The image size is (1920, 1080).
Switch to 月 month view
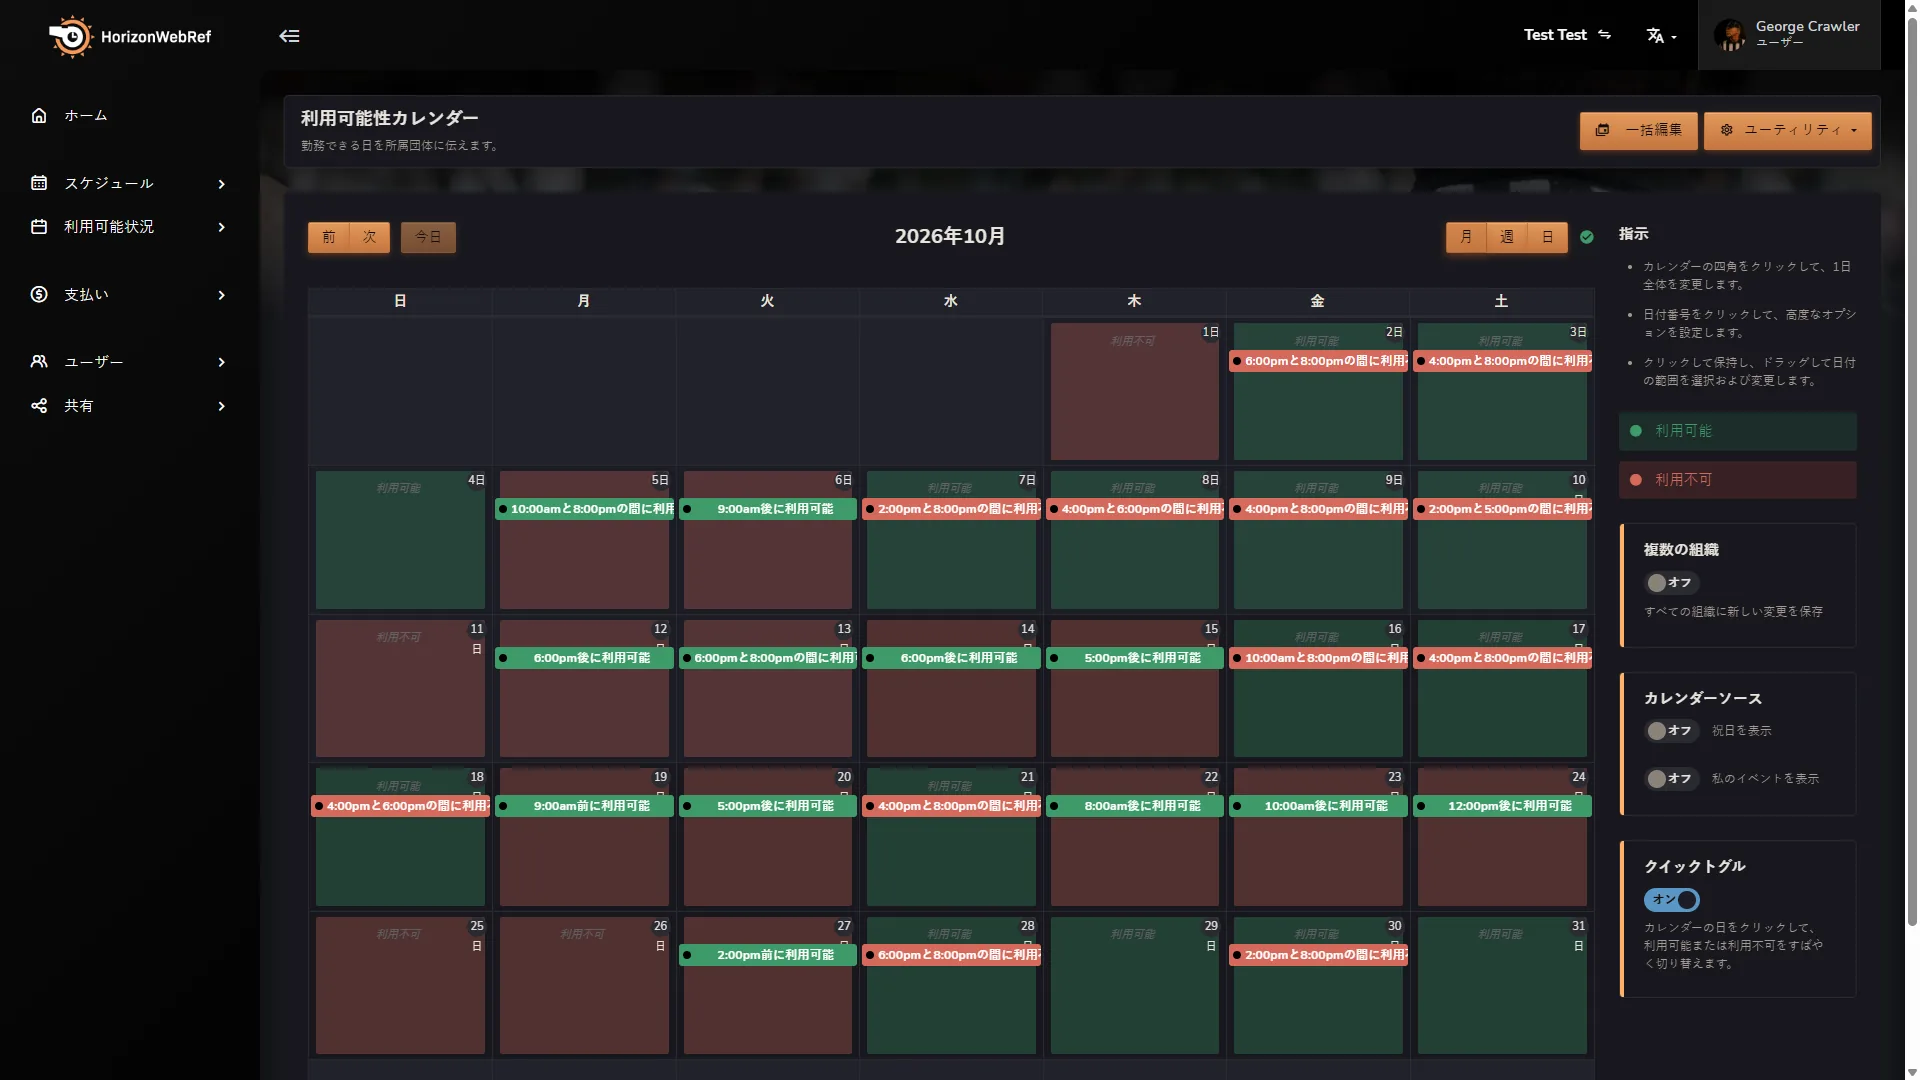[x=1466, y=238]
